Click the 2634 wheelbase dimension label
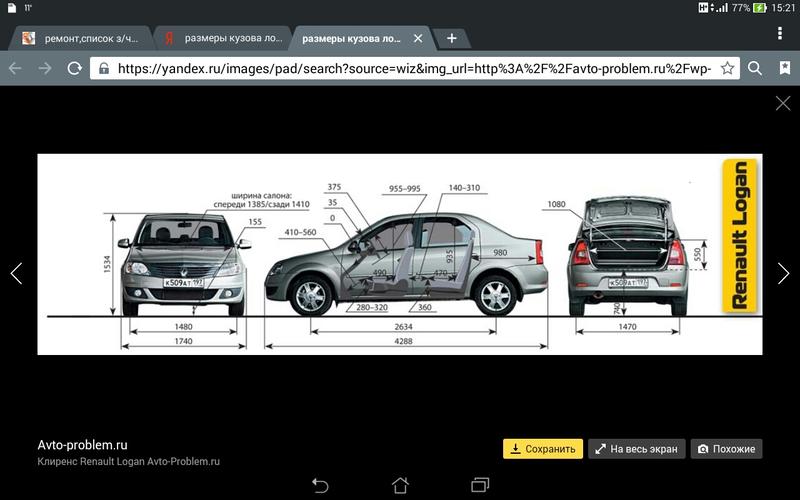 pyautogui.click(x=403, y=327)
